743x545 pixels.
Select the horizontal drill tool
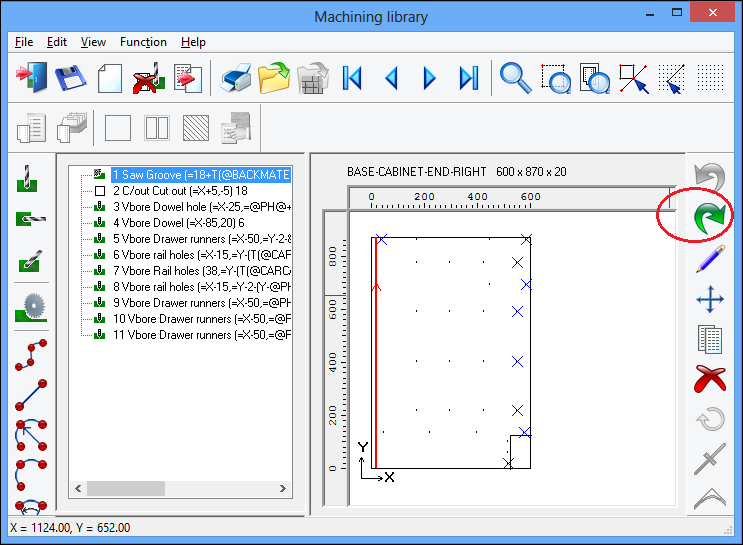click(x=31, y=219)
